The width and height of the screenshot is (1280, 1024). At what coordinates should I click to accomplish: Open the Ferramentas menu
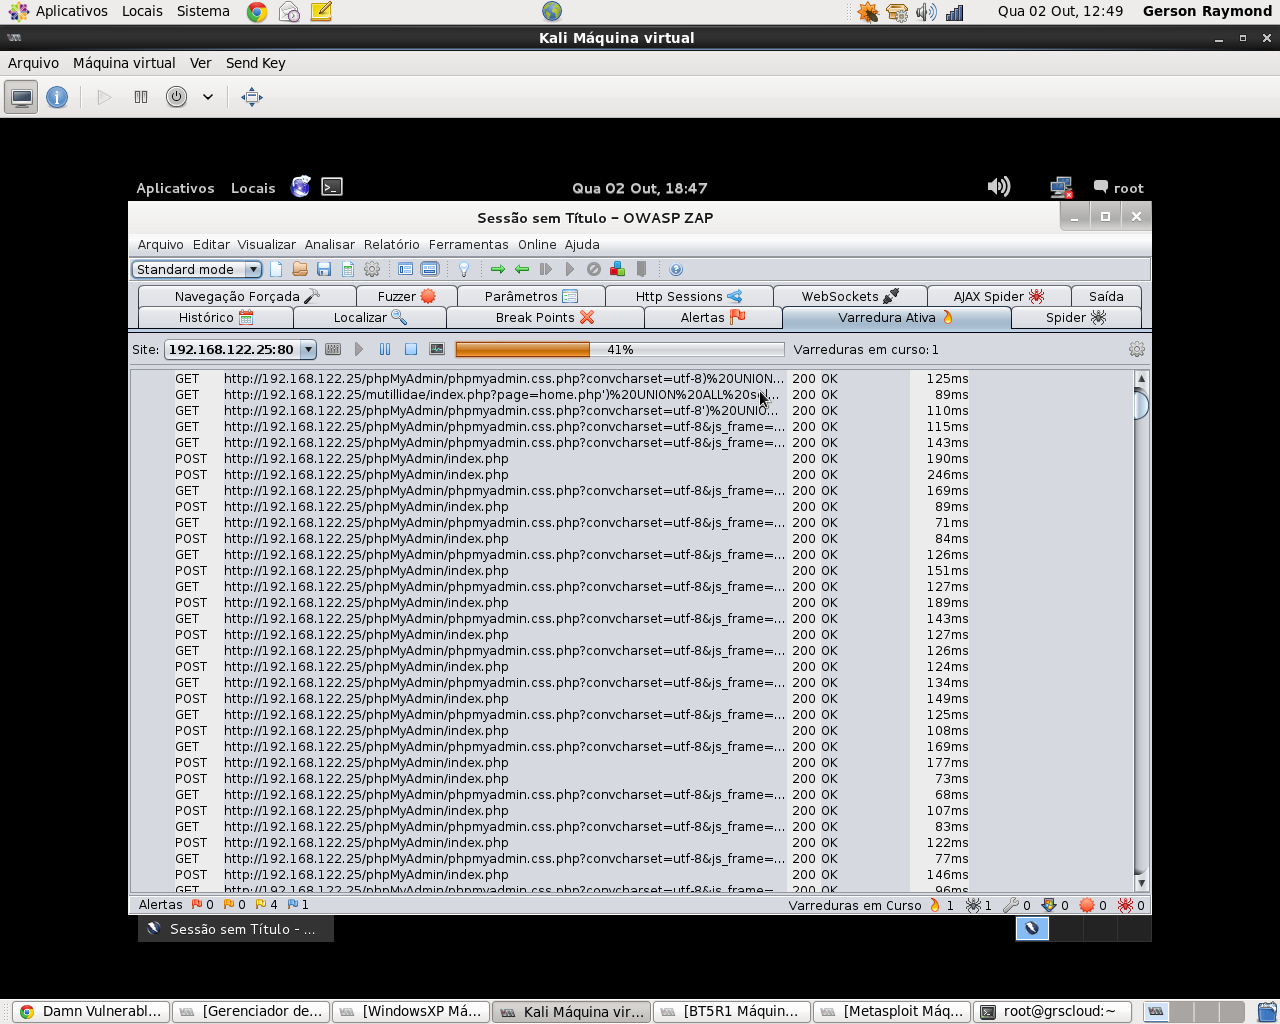469,244
